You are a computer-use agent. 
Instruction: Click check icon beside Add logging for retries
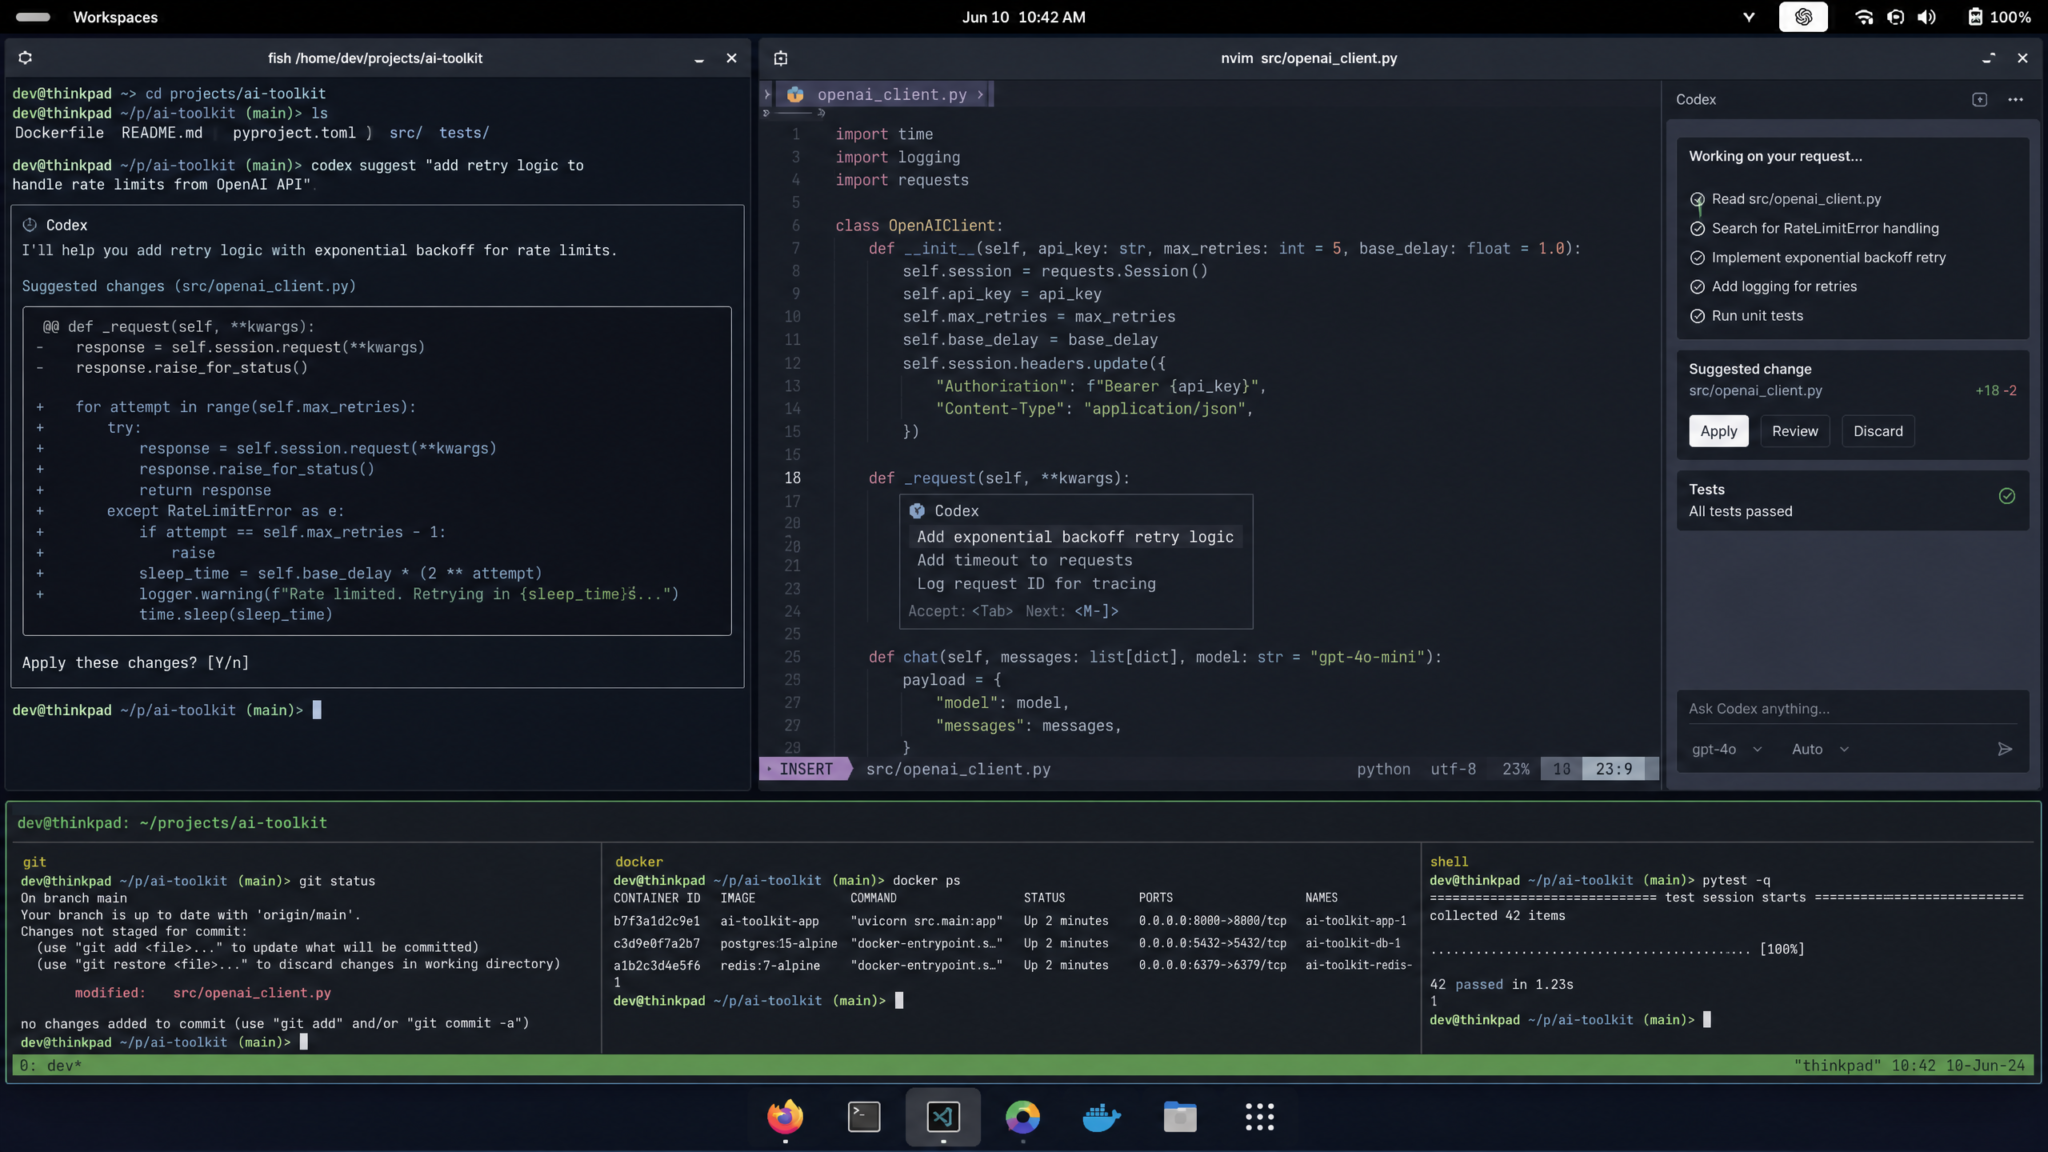1697,286
